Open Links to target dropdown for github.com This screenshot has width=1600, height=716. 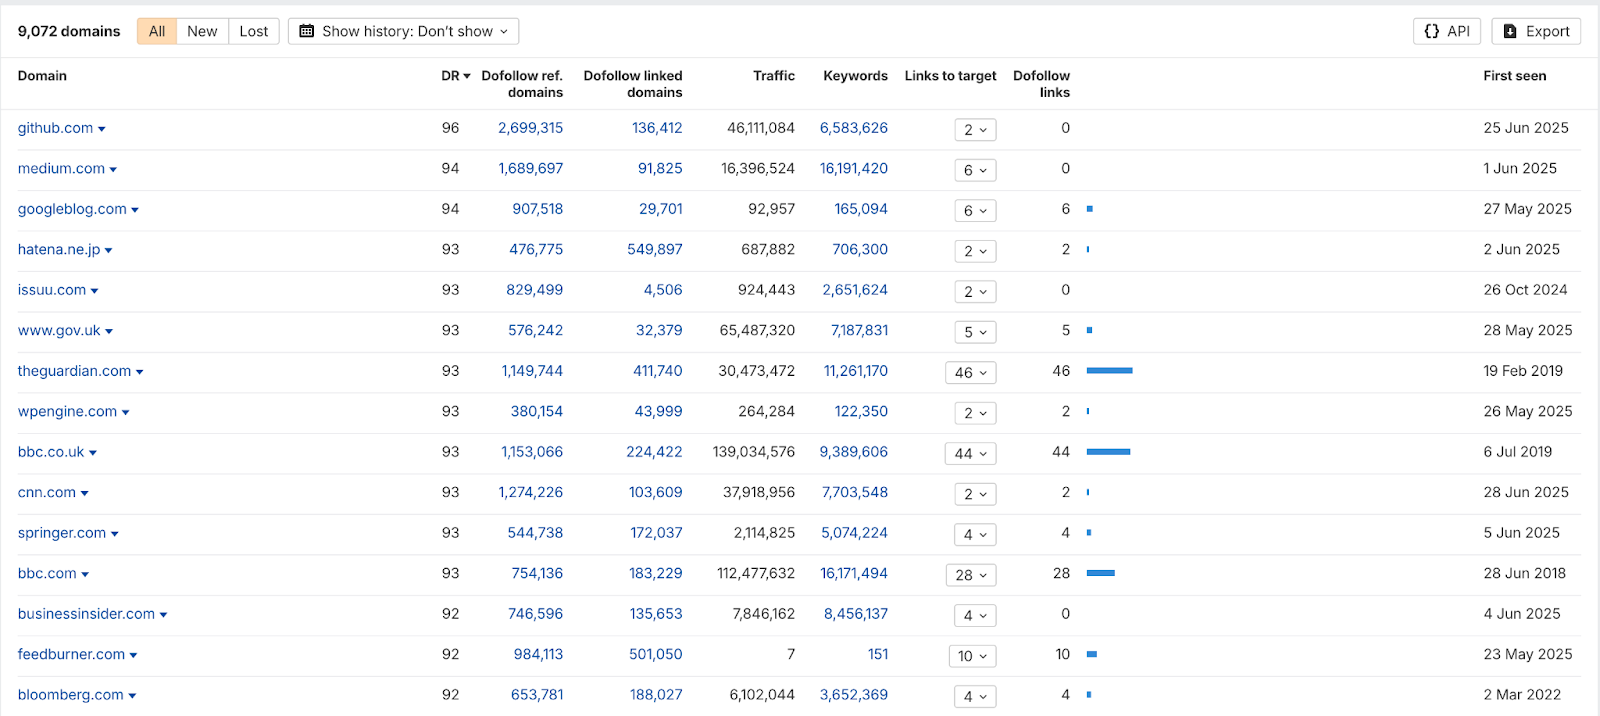coord(975,130)
